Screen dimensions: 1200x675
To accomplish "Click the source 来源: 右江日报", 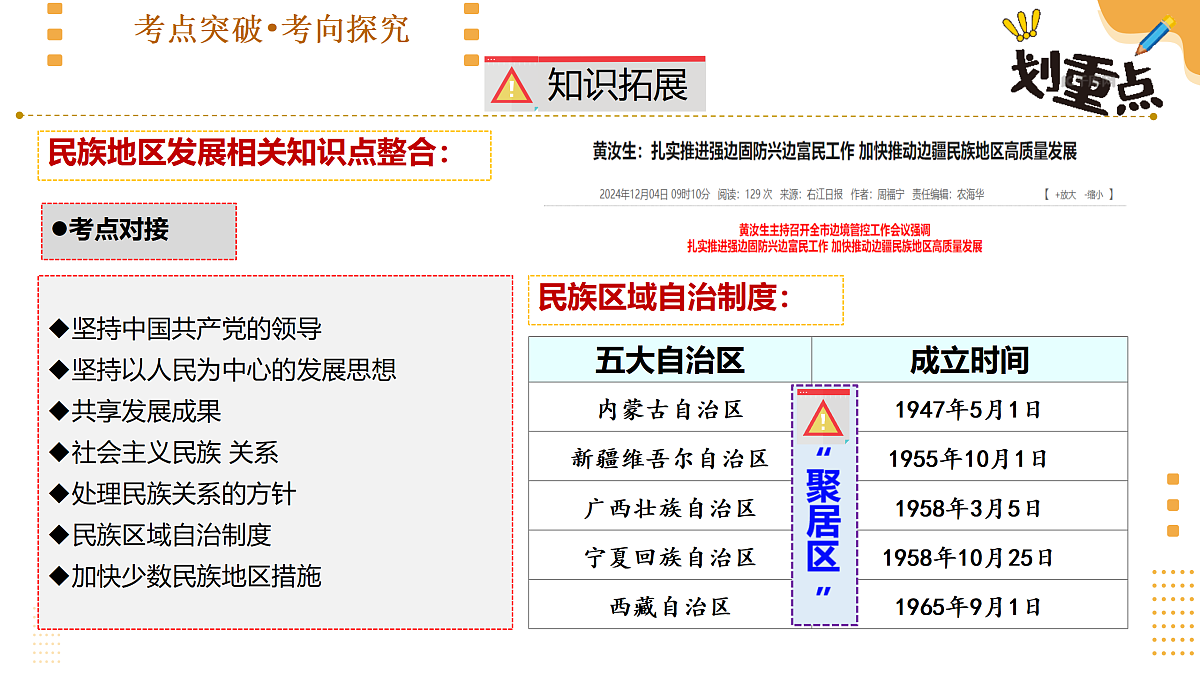I will point(812,194).
